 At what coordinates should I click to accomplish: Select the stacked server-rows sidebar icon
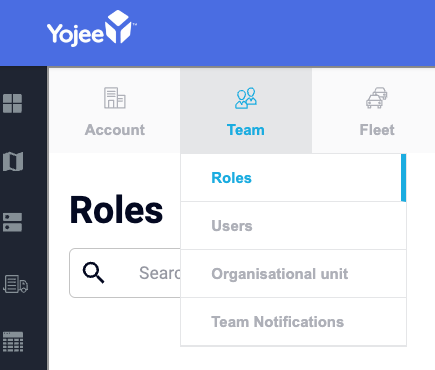(x=13, y=222)
